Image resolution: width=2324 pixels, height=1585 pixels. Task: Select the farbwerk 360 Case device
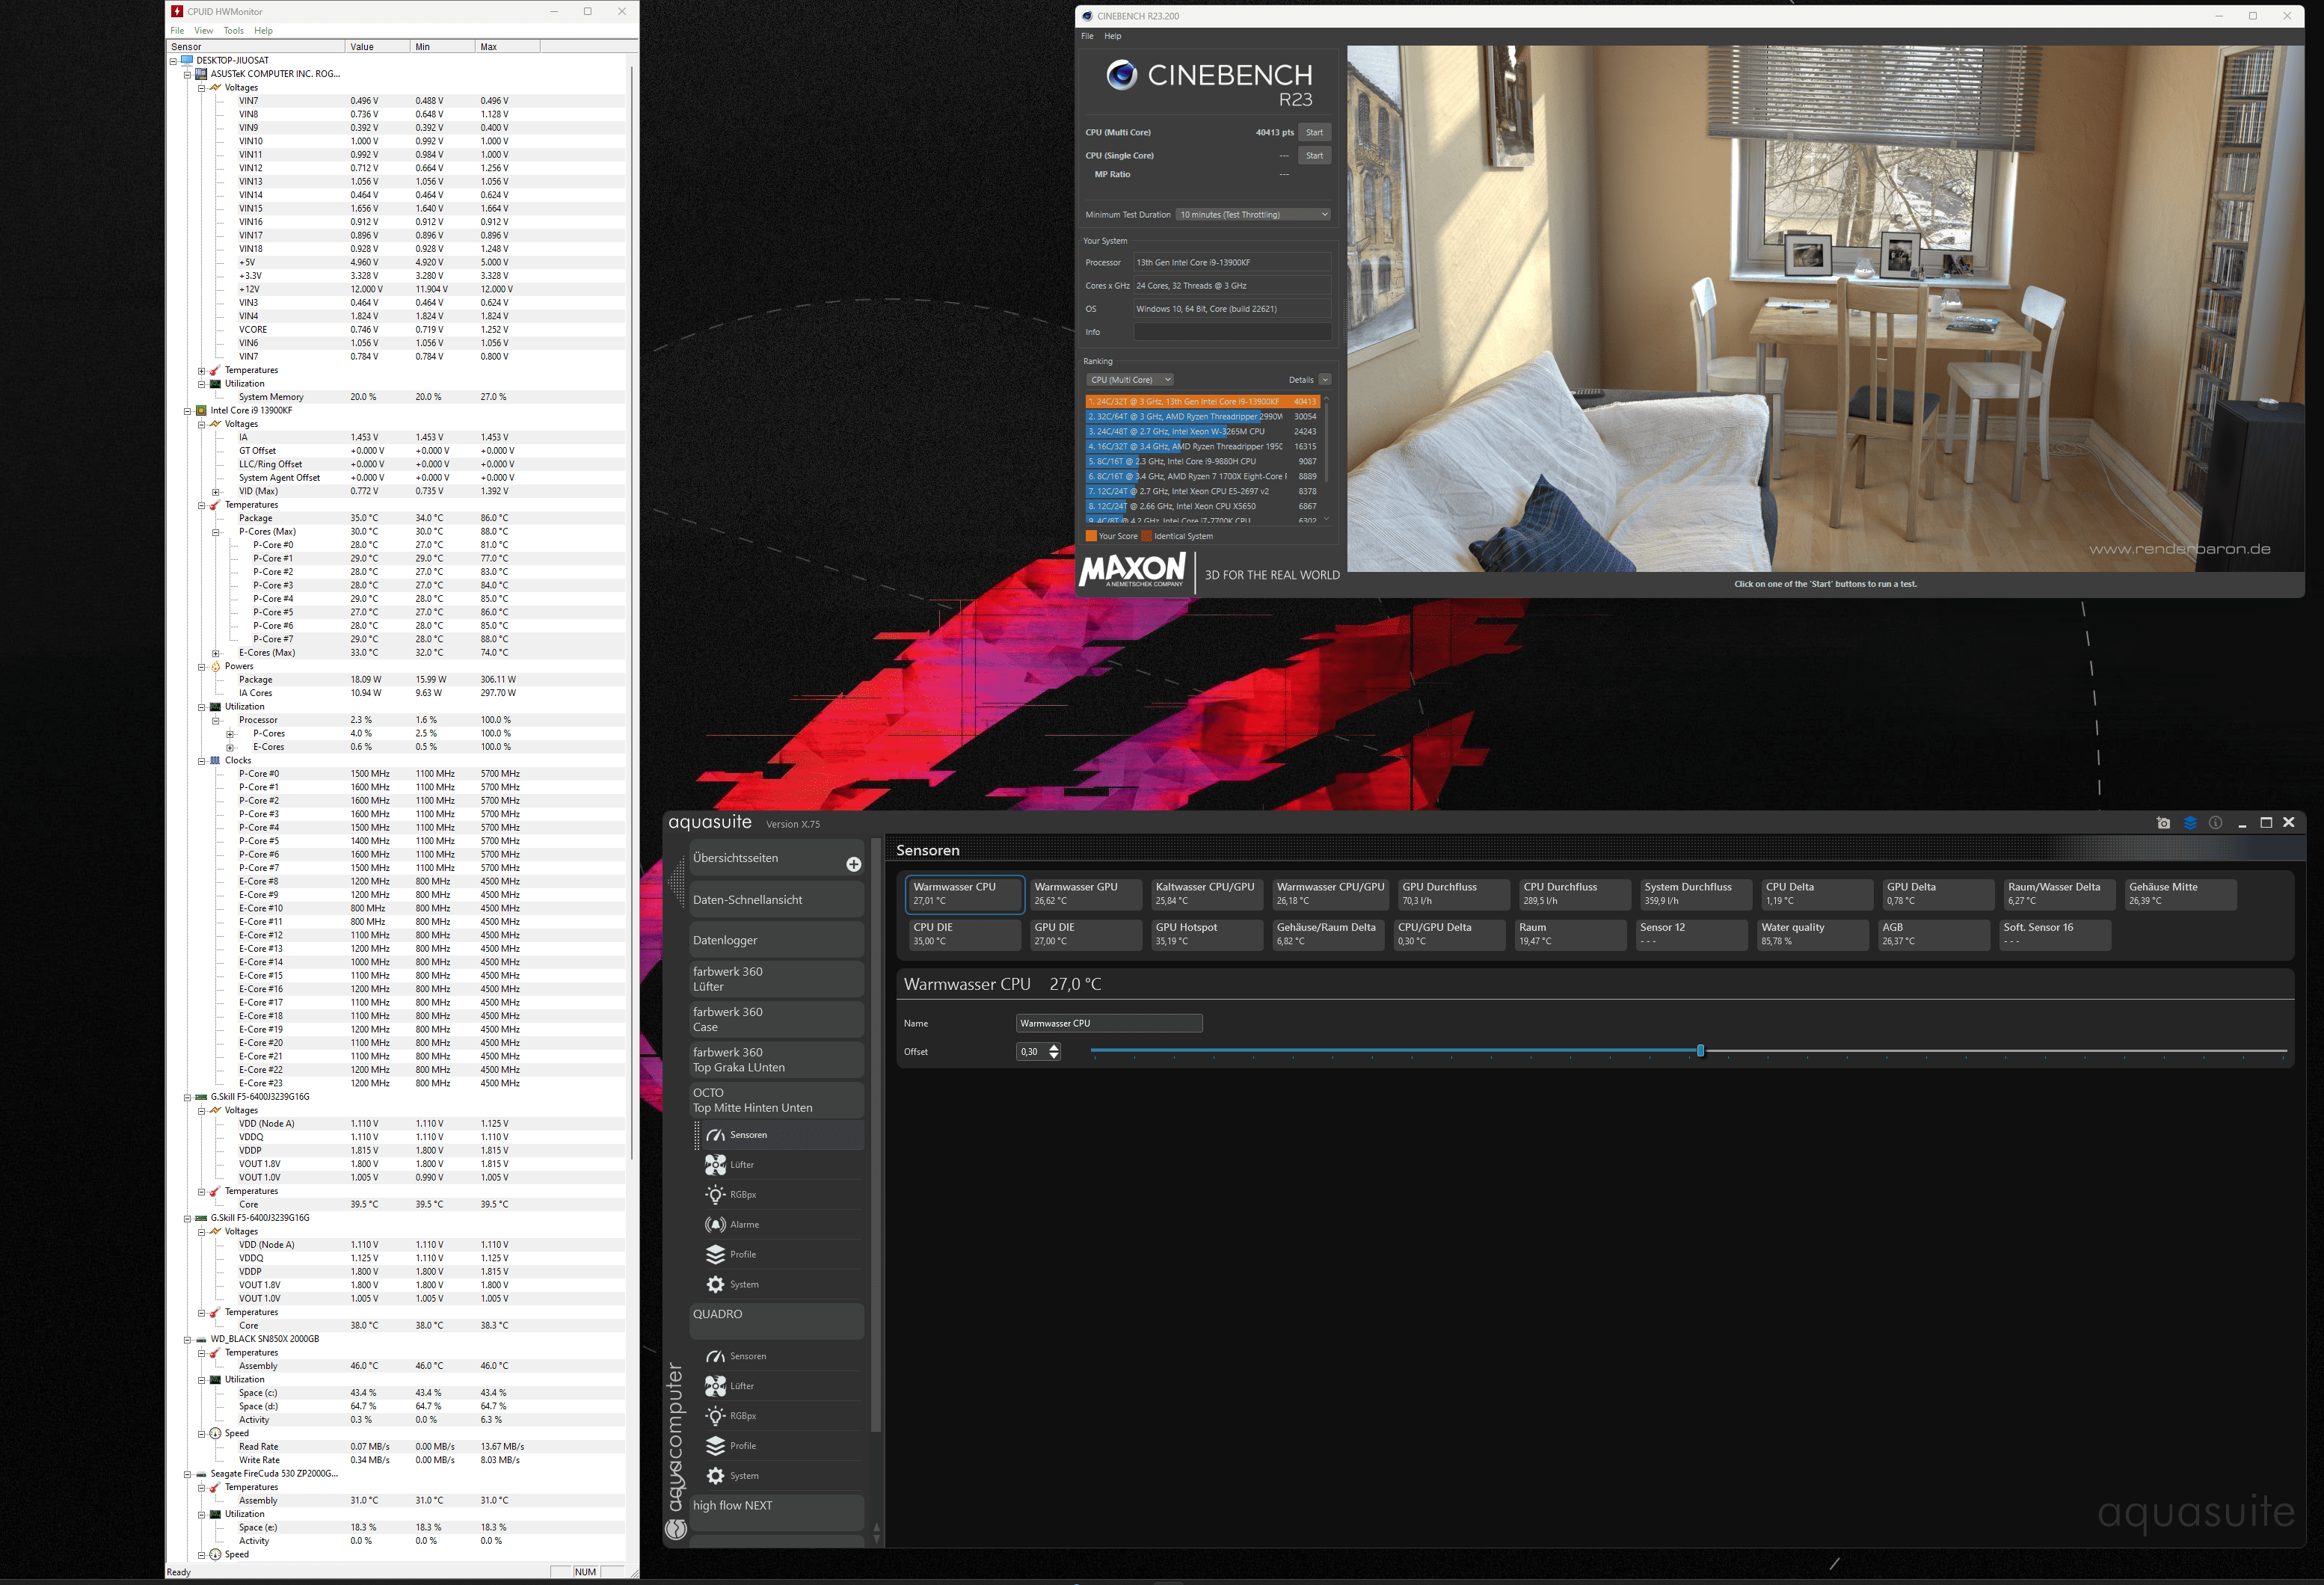pyautogui.click(x=776, y=1020)
